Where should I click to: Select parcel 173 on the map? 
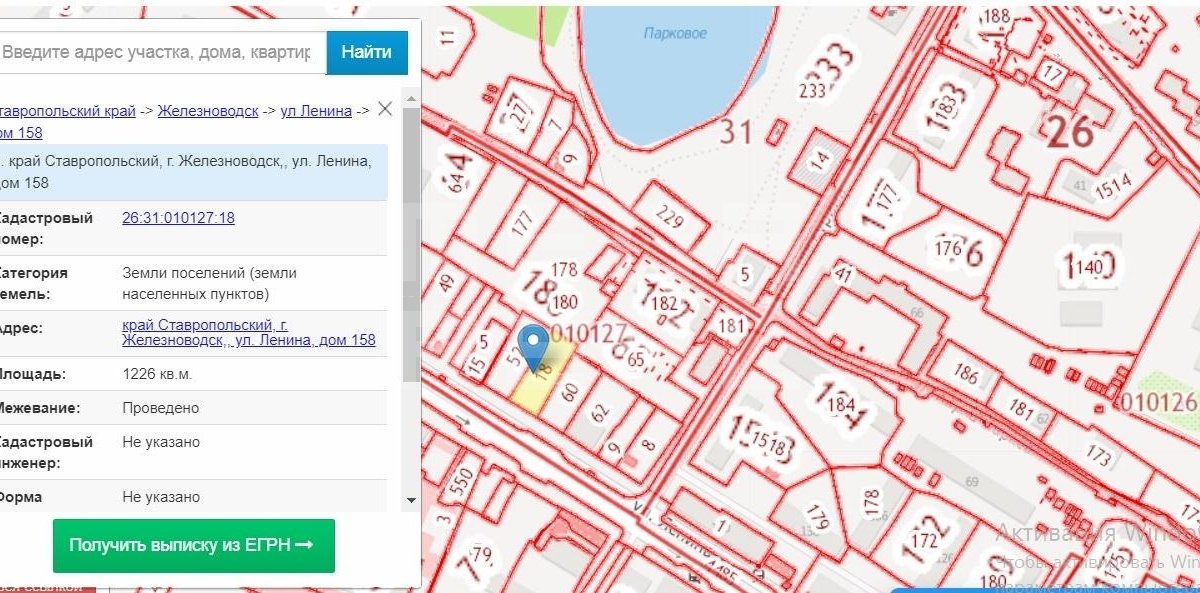tap(1097, 457)
